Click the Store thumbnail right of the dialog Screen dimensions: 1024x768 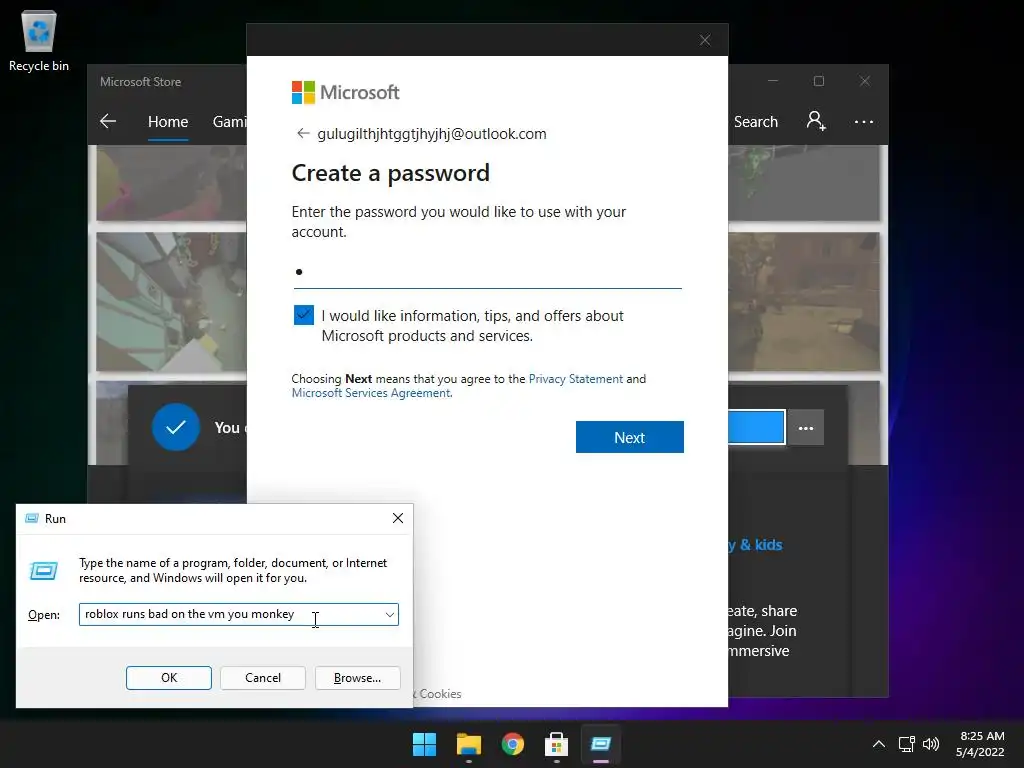[x=804, y=301]
